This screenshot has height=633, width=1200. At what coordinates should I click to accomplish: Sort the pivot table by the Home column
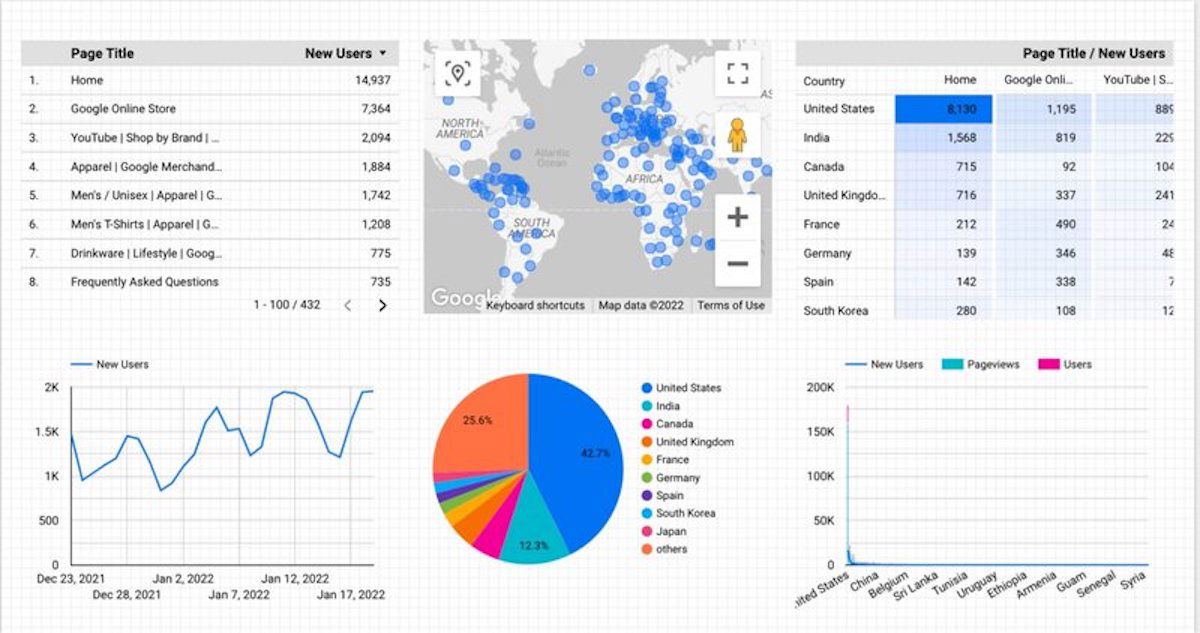[x=960, y=81]
